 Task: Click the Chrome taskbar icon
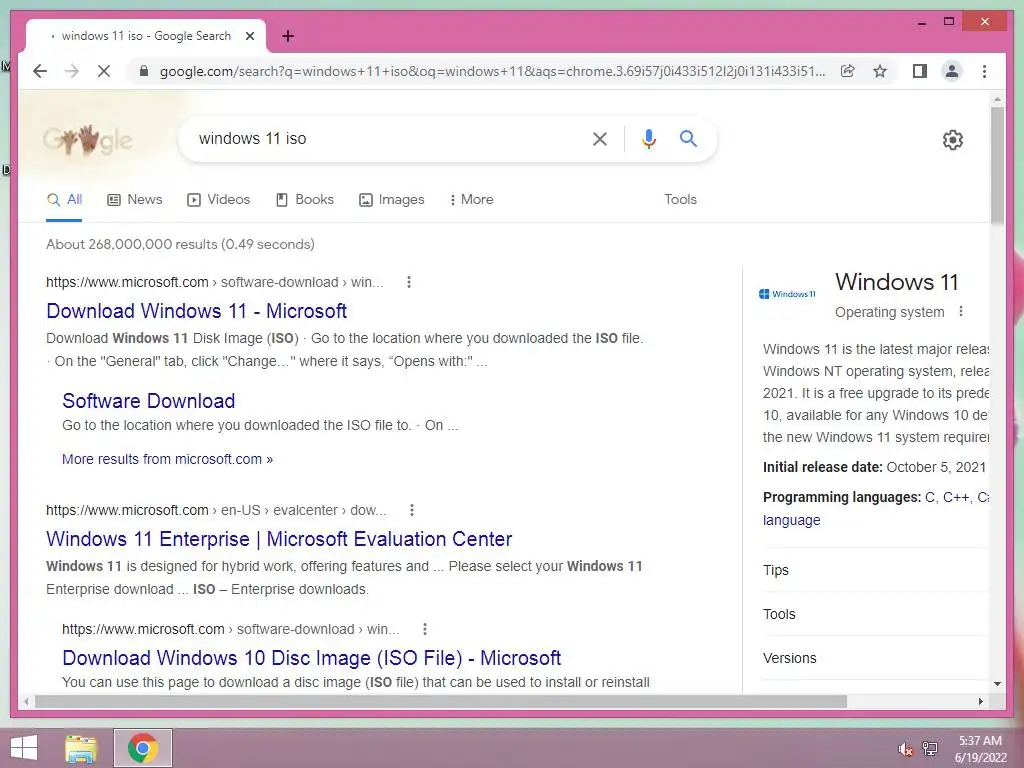tap(143, 748)
